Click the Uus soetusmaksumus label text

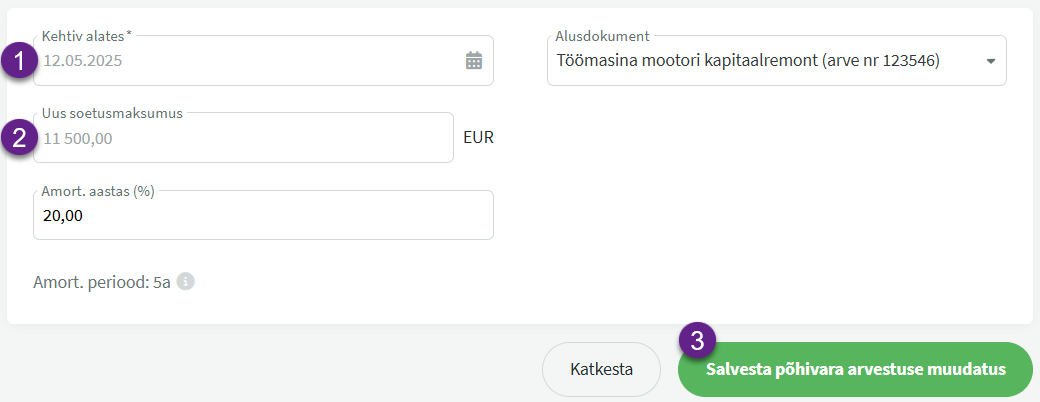112,113
